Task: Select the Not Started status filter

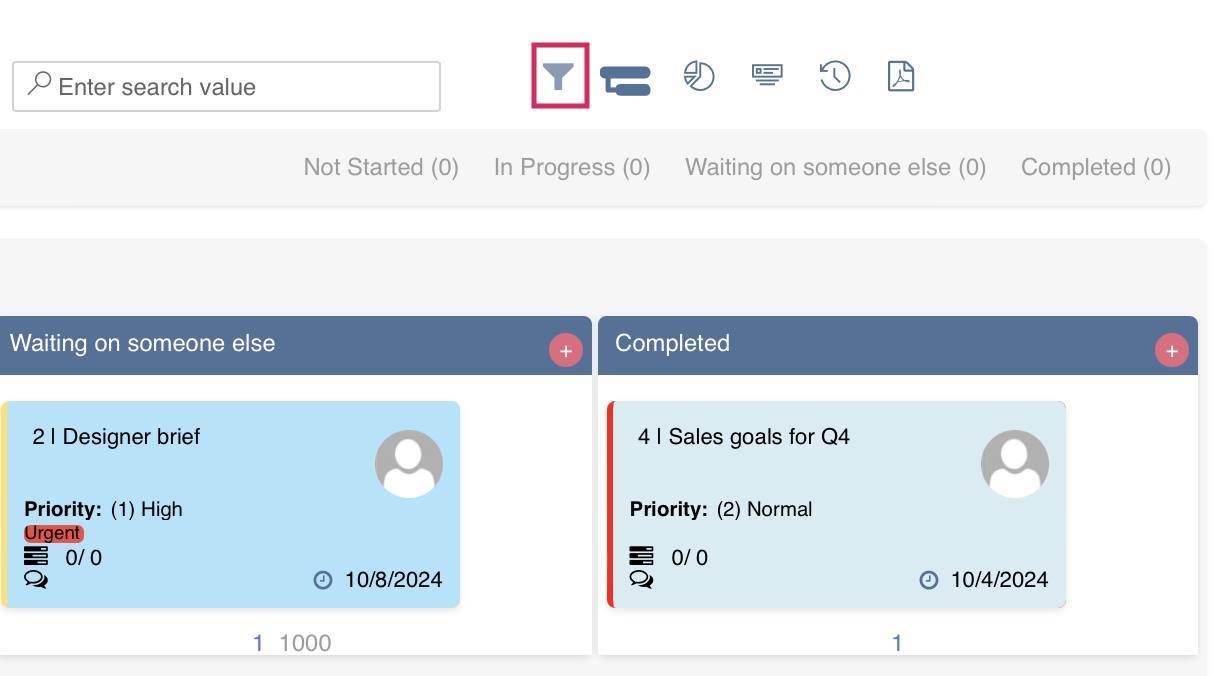Action: pyautogui.click(x=381, y=167)
